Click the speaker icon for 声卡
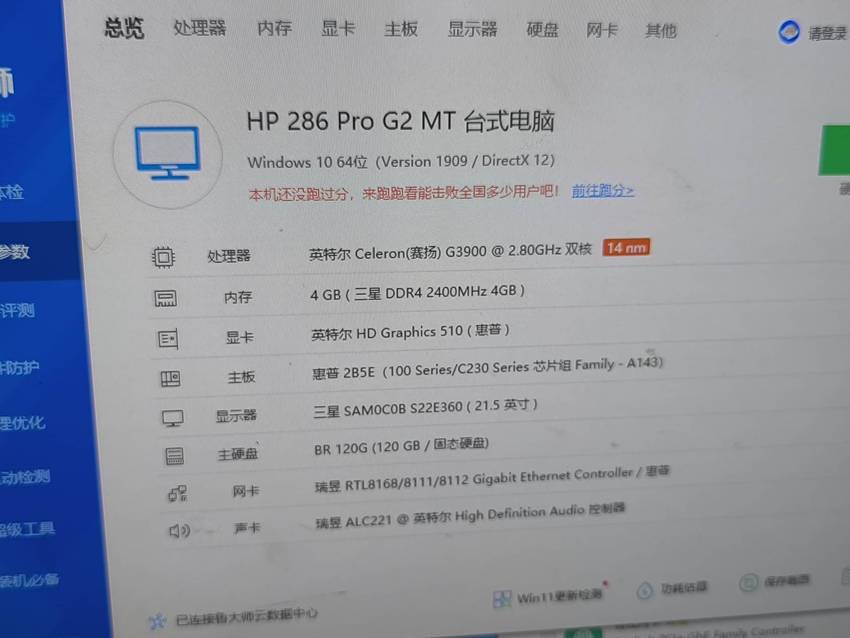850x638 pixels. pyautogui.click(x=179, y=530)
